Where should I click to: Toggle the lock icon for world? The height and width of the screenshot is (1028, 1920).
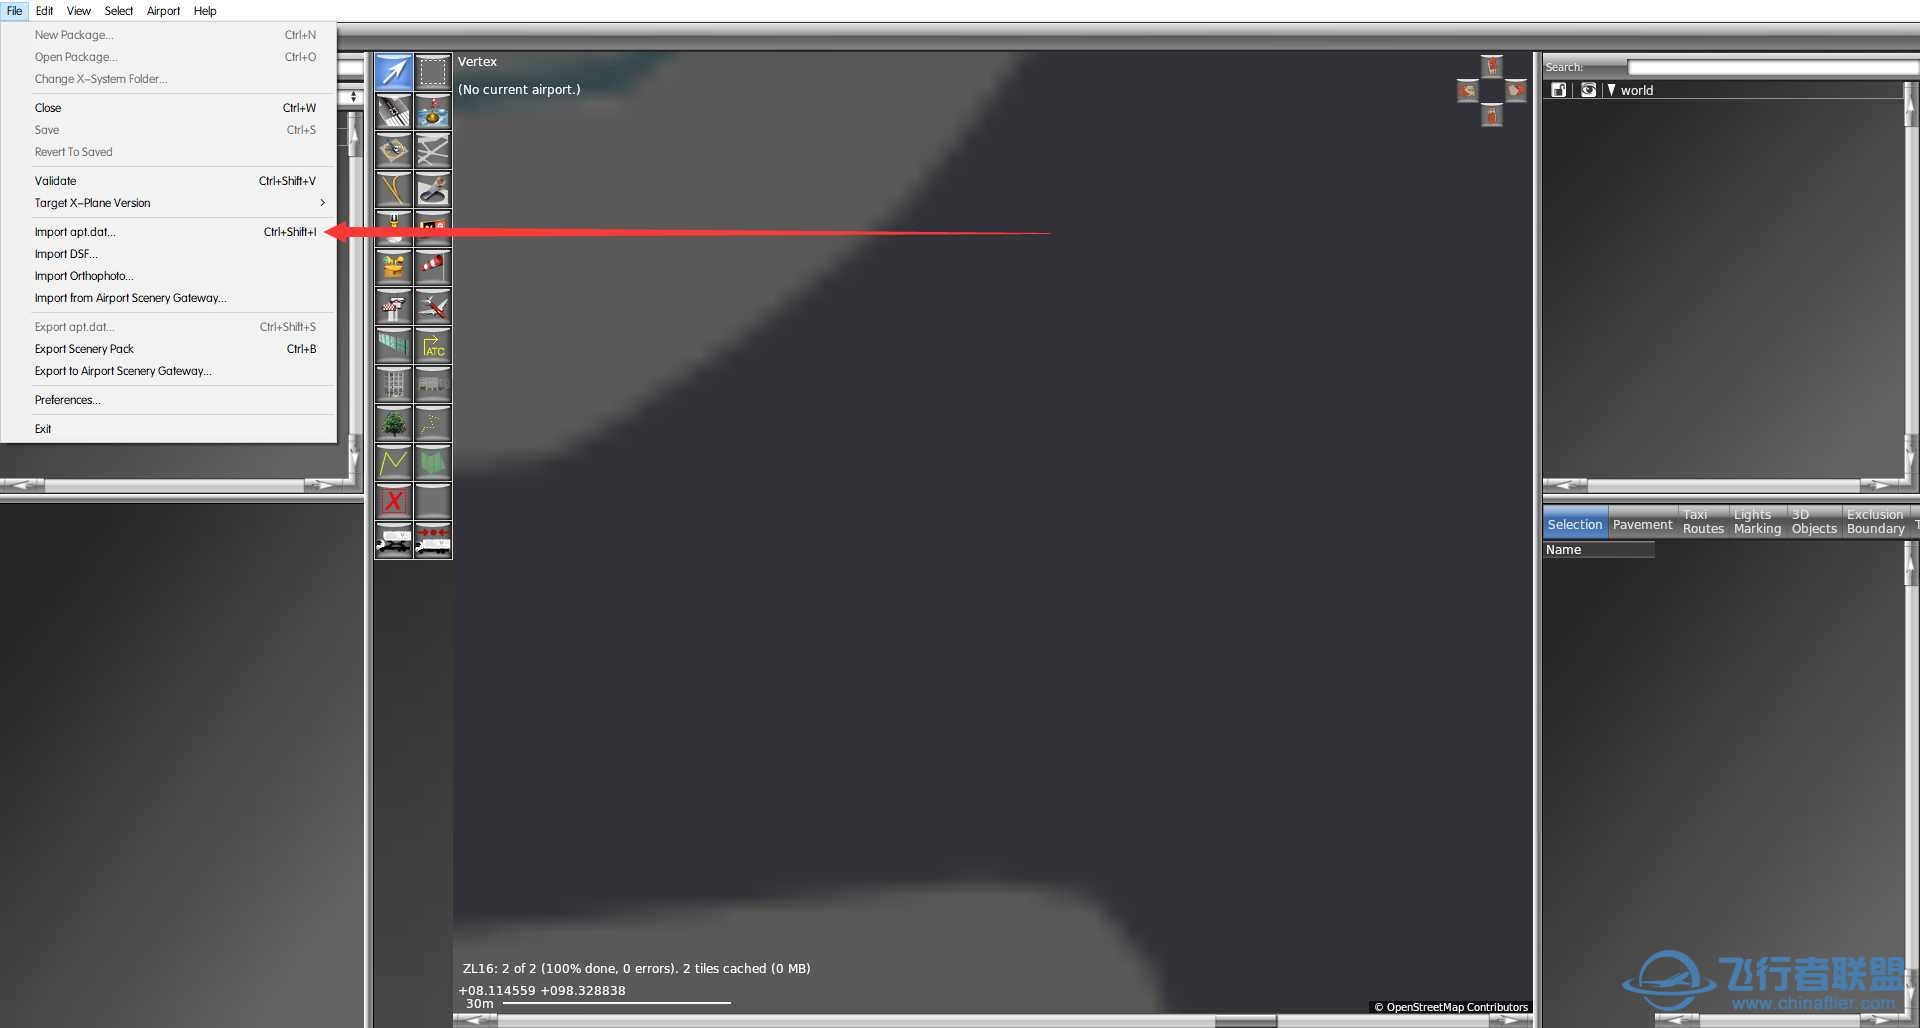click(x=1558, y=90)
